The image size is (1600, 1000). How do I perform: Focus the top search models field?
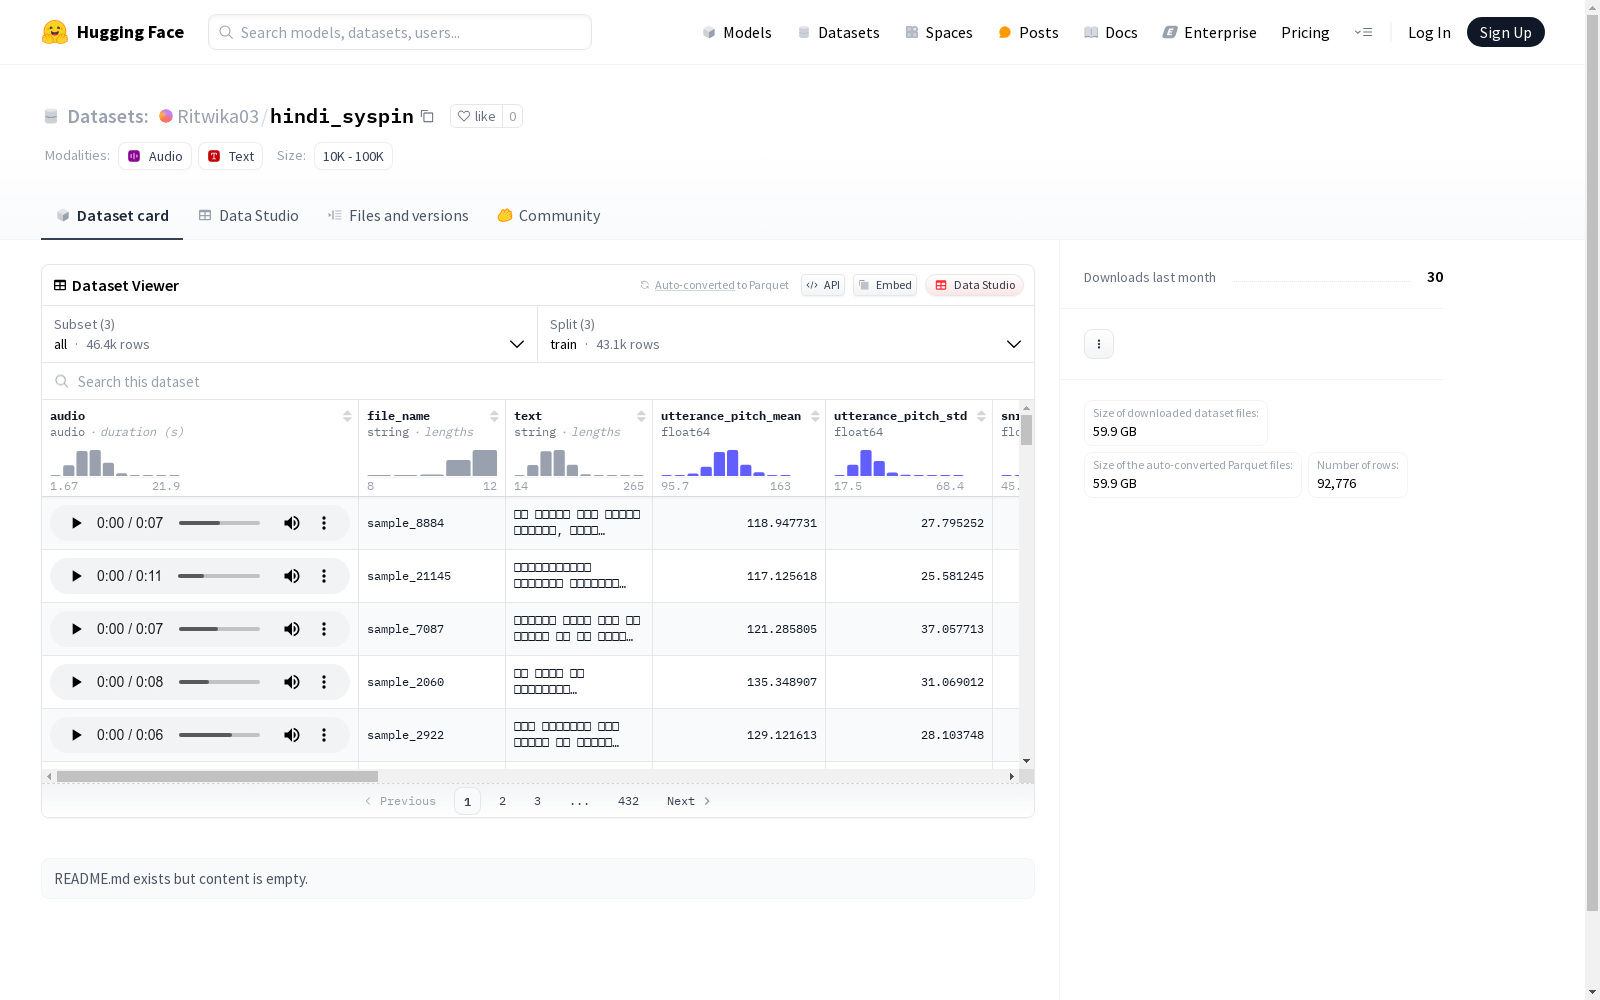[x=400, y=32]
